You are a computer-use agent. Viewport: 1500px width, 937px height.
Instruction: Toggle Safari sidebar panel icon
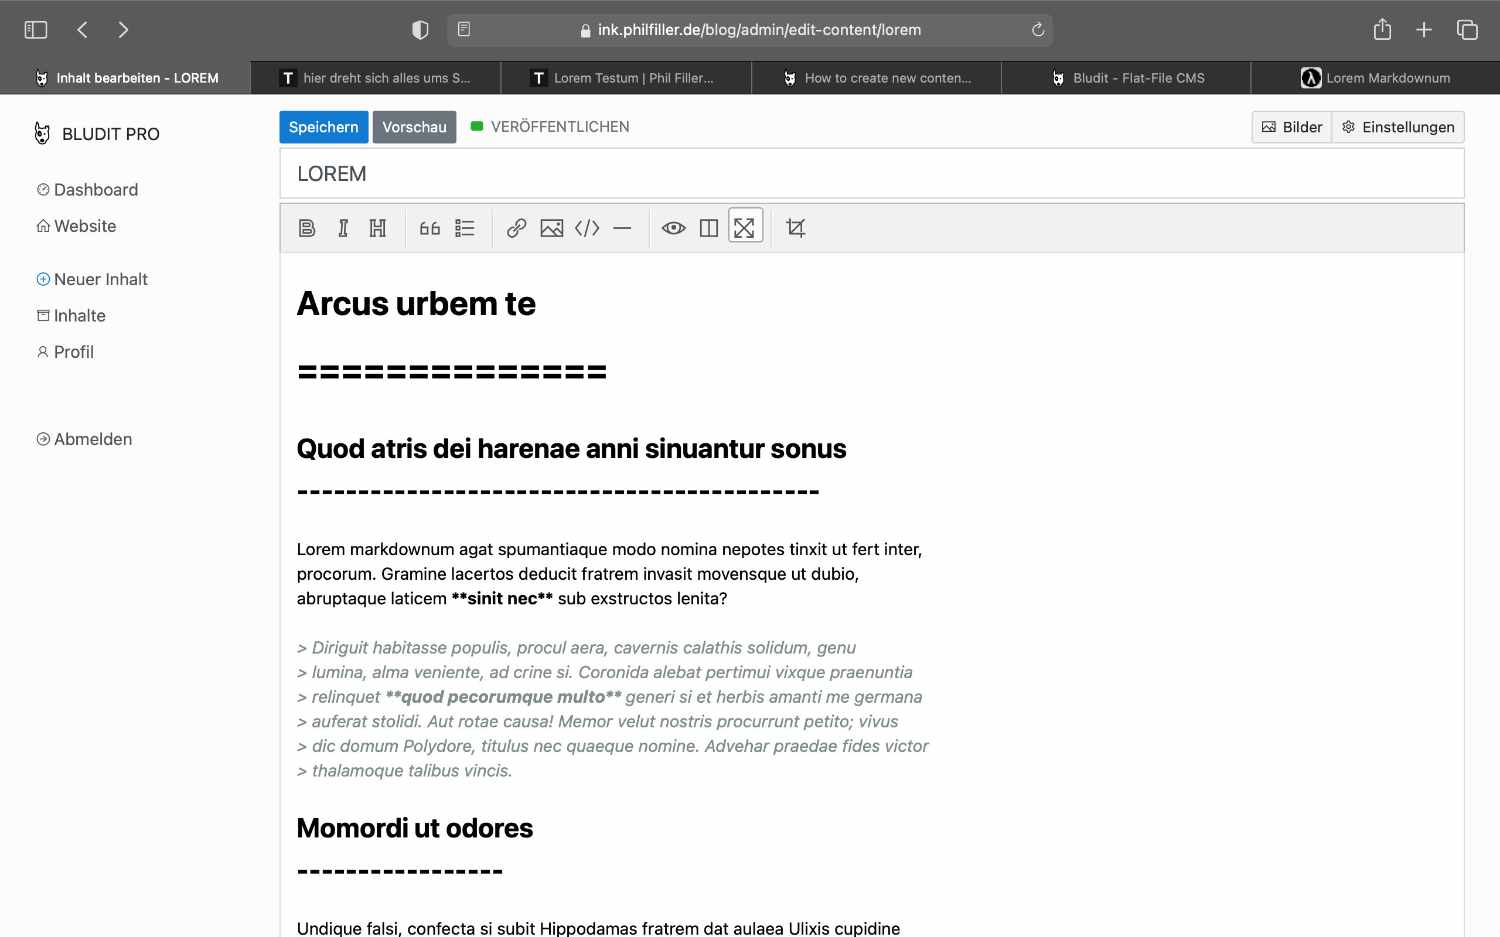[36, 30]
